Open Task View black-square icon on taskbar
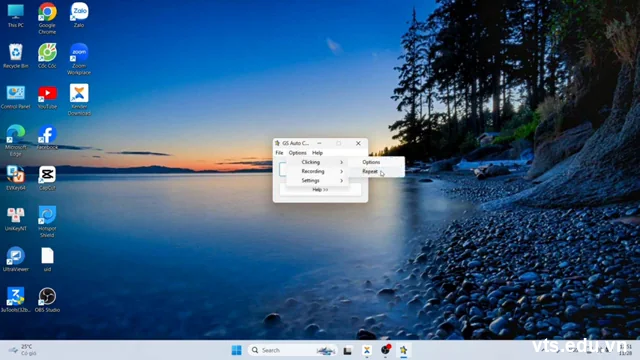 pos(347,350)
